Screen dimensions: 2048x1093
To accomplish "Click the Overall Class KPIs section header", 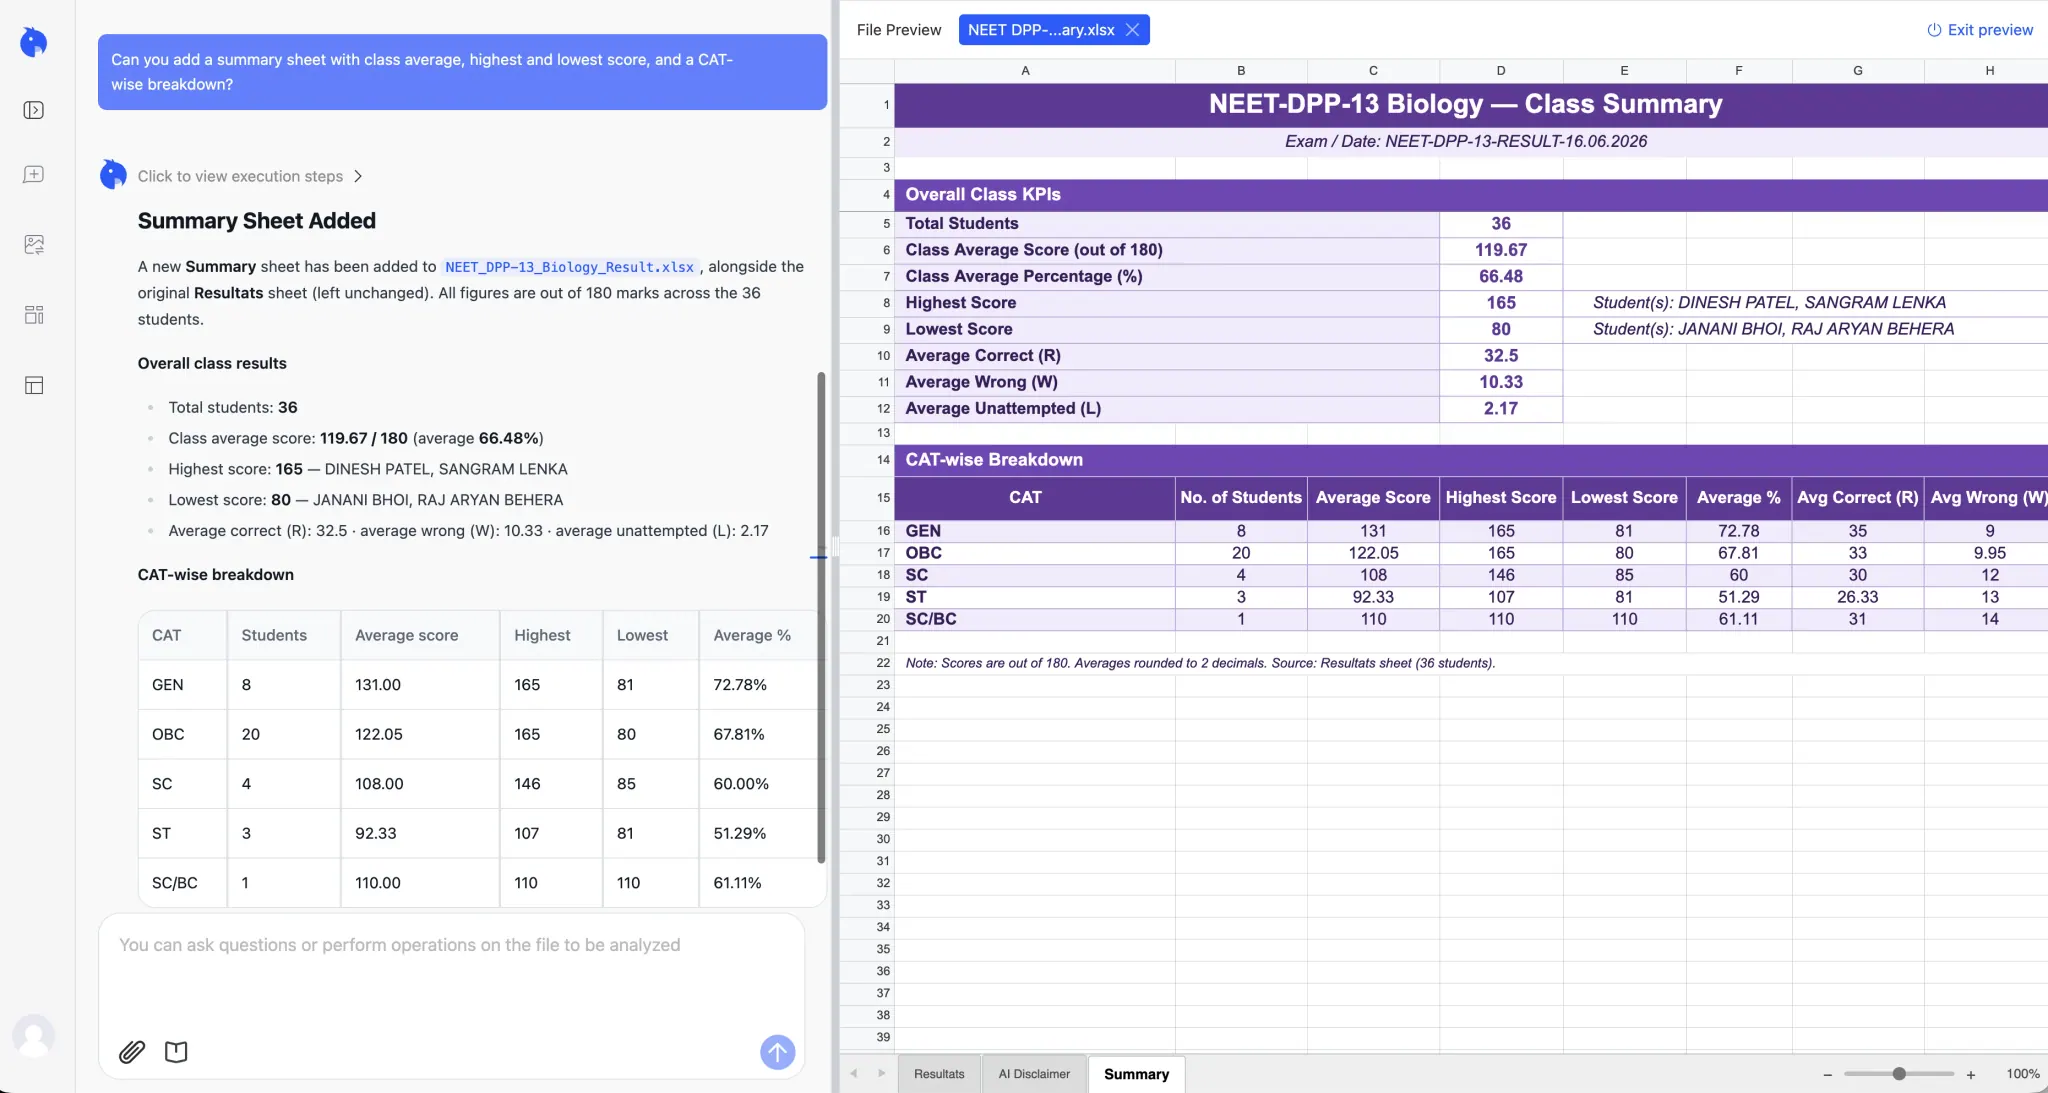I will 1471,195.
